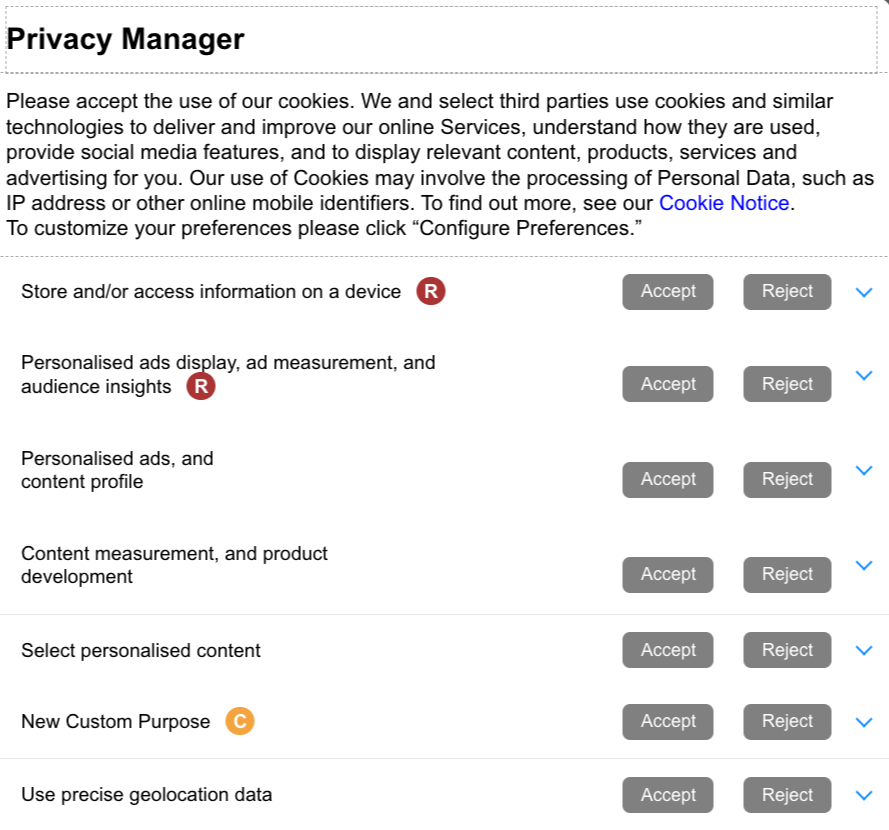The width and height of the screenshot is (889, 830).
Task: Accept Store and/or access information on a device
Action: point(668,292)
